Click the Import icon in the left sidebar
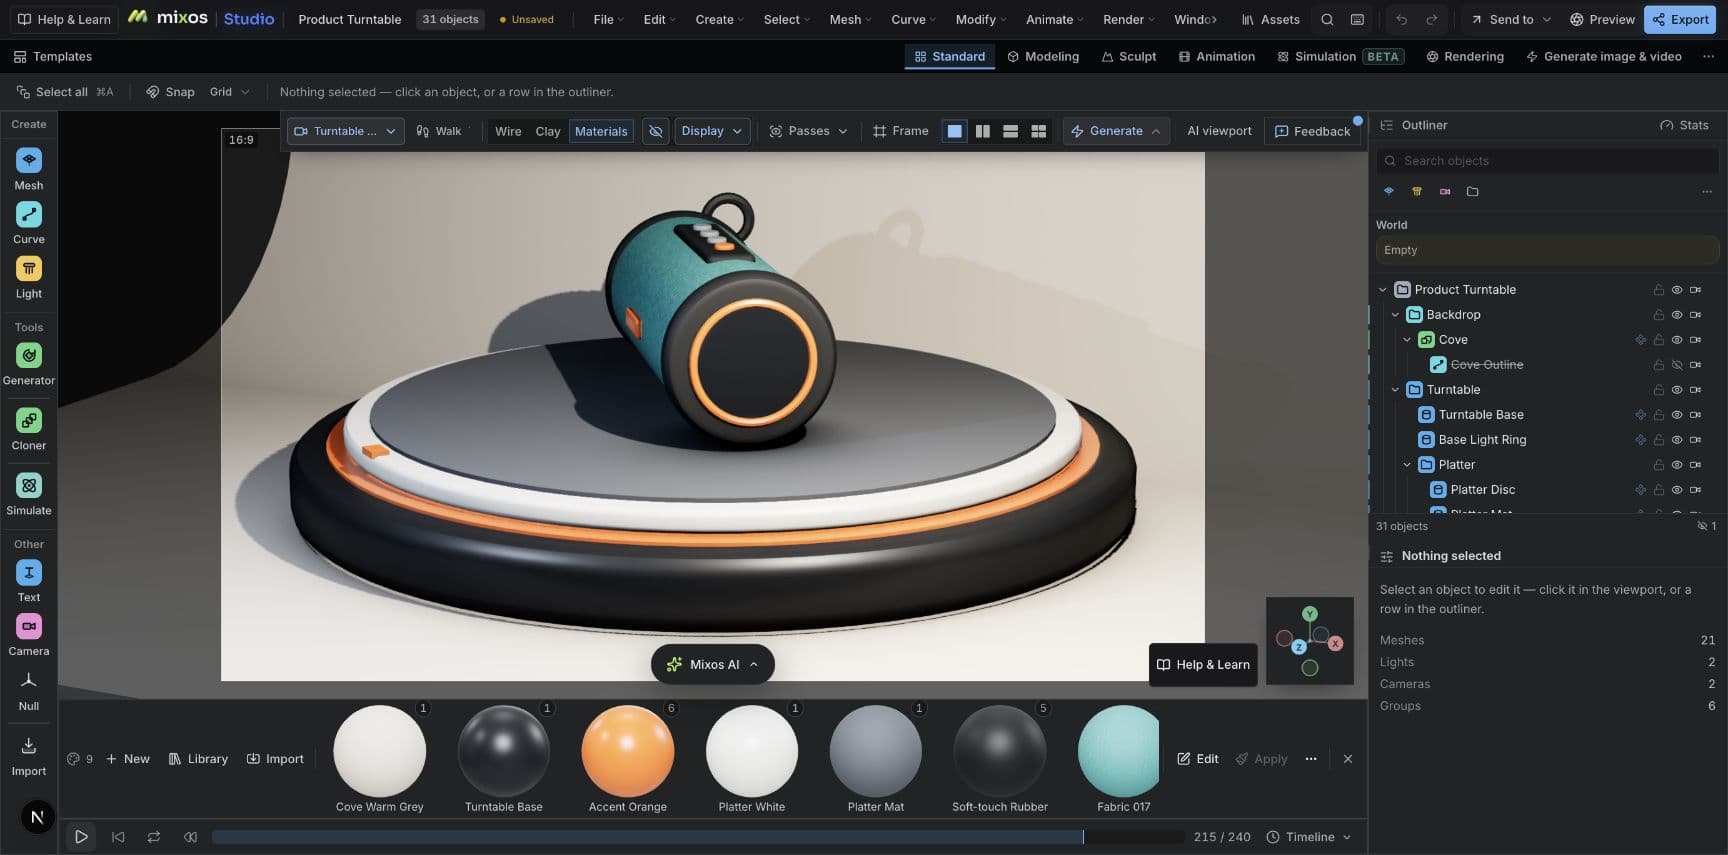Image resolution: width=1728 pixels, height=855 pixels. (x=29, y=746)
